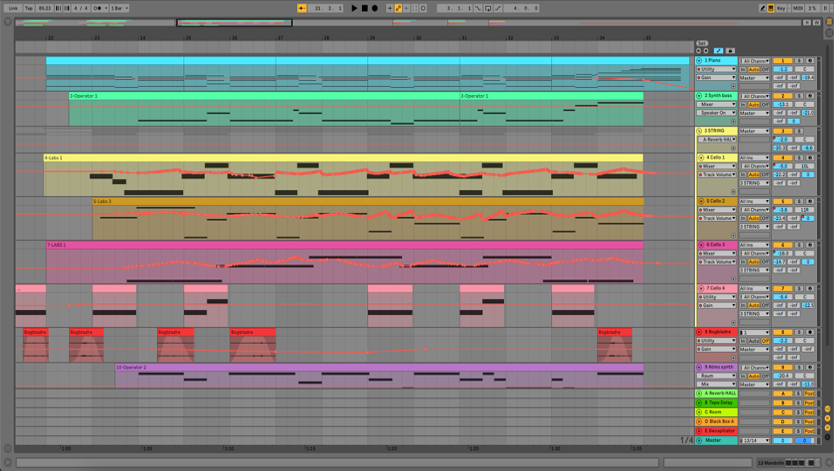Toggle Draw Mode pencil icon

(x=763, y=8)
